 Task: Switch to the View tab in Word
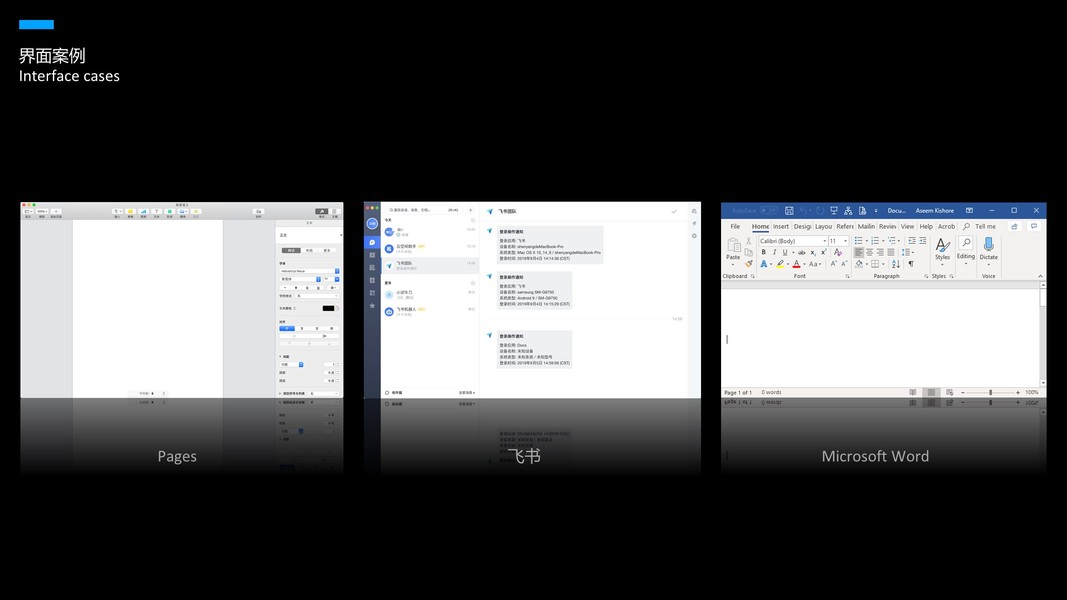pos(907,227)
